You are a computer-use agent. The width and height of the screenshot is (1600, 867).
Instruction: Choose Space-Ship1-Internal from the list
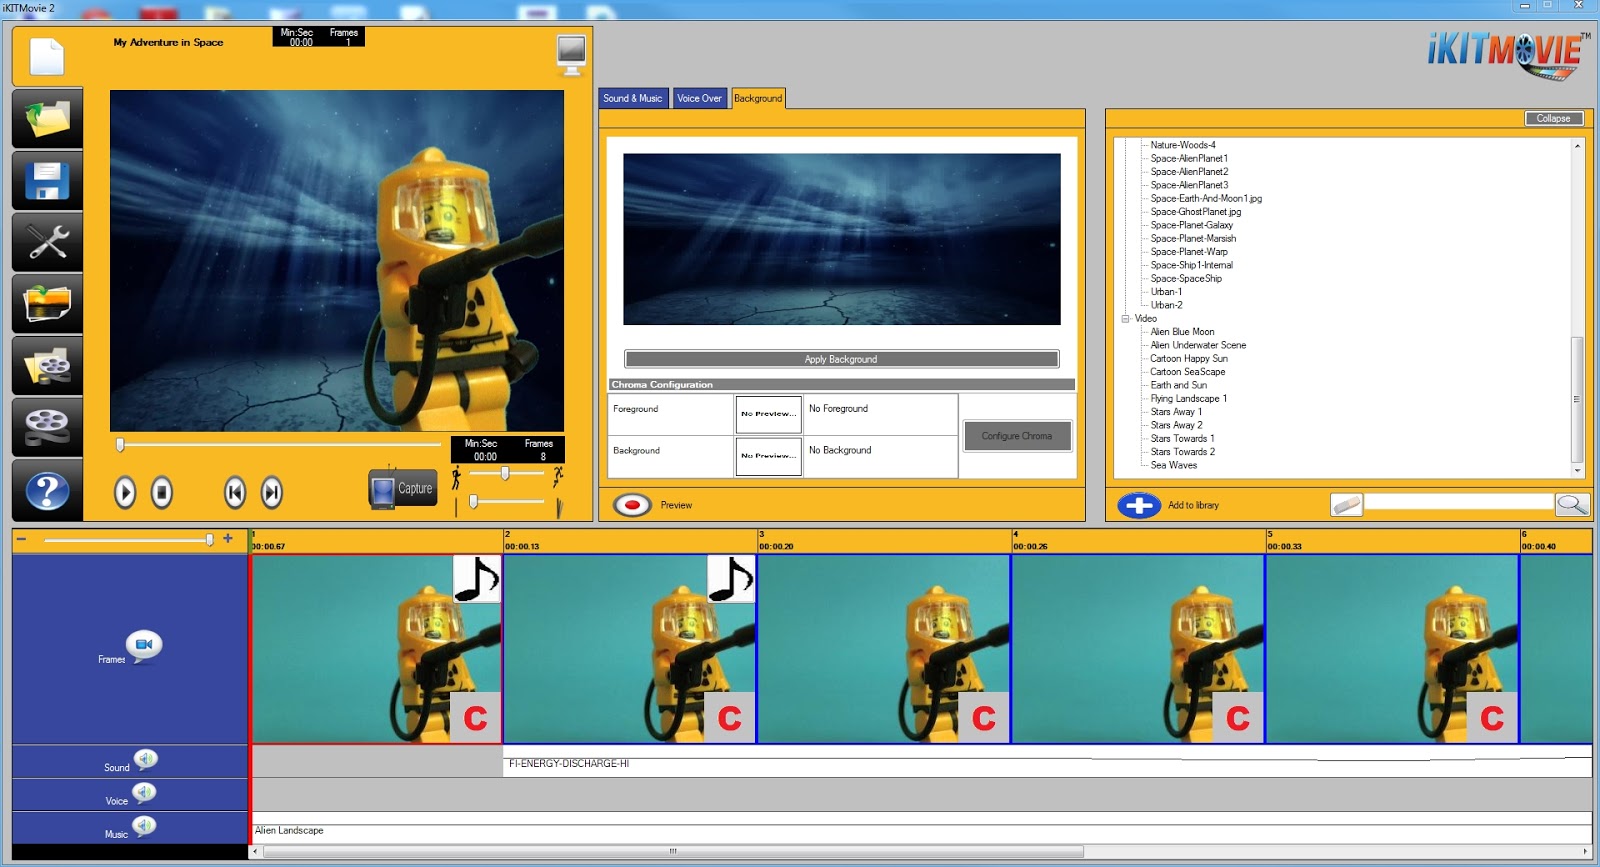point(1191,265)
